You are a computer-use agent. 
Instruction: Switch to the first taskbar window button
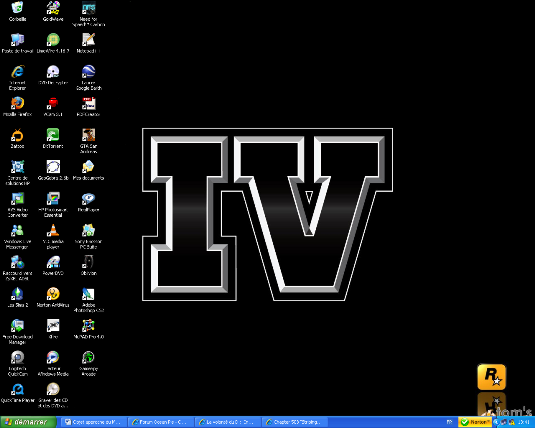(95, 422)
